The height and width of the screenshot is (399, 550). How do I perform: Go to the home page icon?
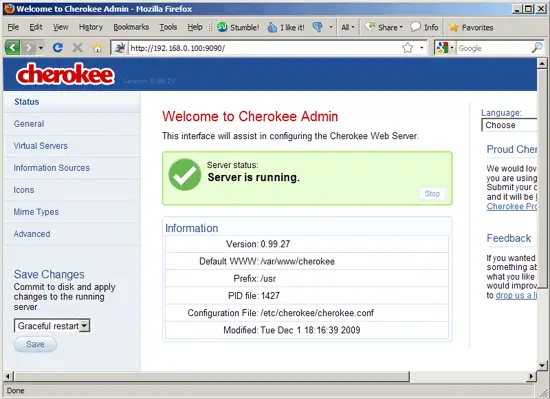[x=98, y=47]
